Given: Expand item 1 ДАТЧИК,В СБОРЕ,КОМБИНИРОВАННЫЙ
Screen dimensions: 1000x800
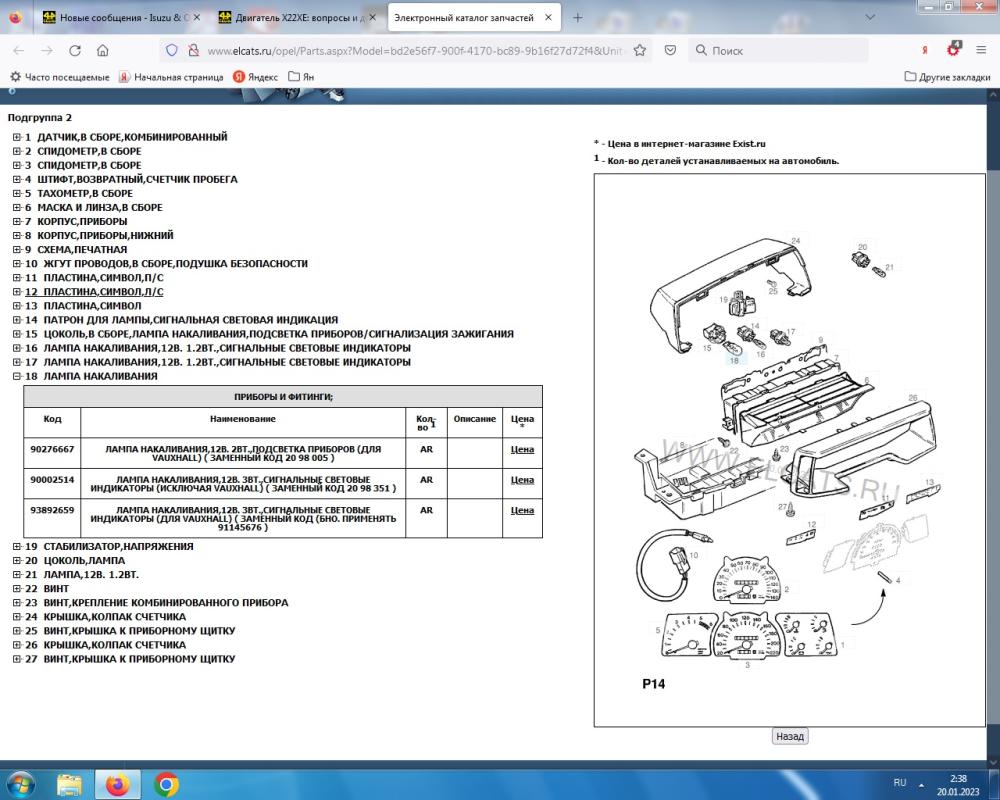Looking at the screenshot, I should tap(17, 137).
